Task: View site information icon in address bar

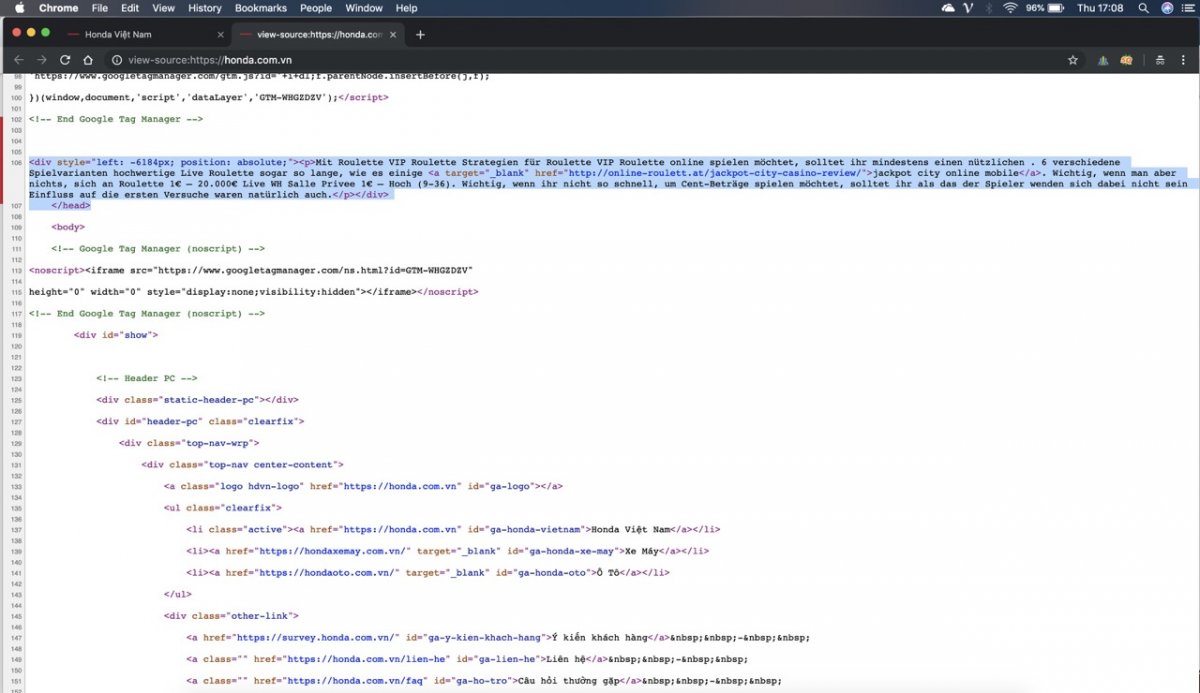Action: [117, 60]
